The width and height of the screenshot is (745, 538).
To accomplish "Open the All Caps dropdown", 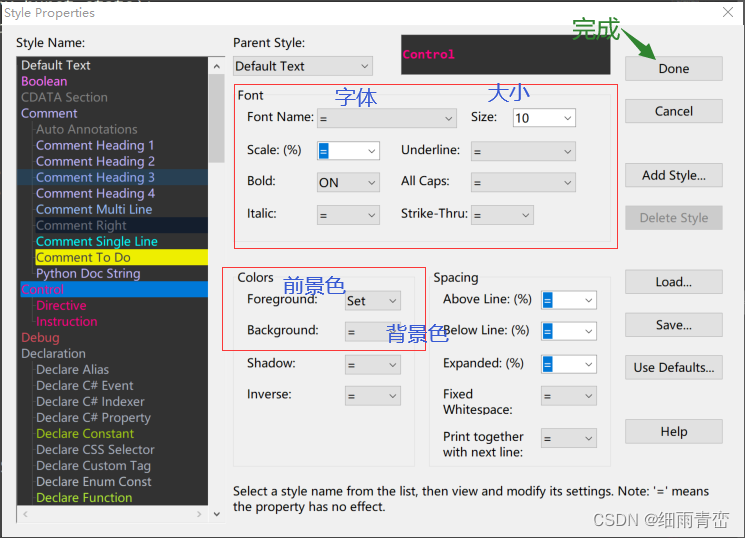I will tap(523, 183).
